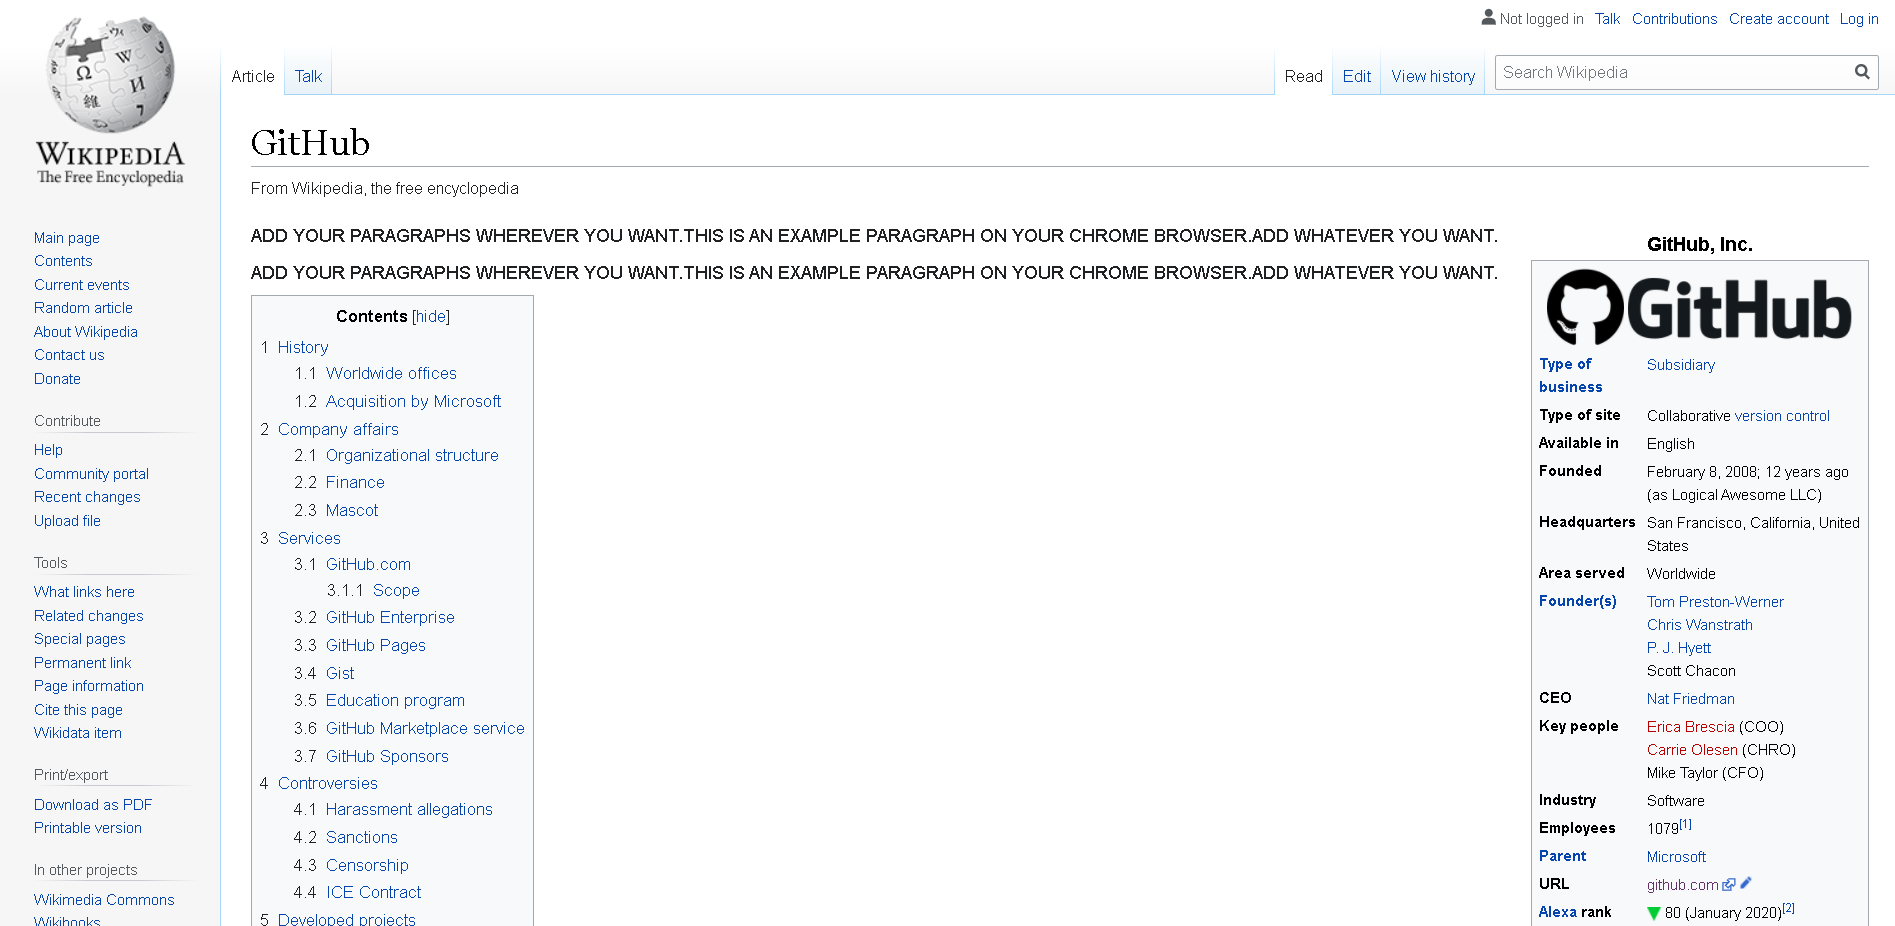Jump to Harassment allegations section
This screenshot has height=926, width=1895.
coord(409,809)
